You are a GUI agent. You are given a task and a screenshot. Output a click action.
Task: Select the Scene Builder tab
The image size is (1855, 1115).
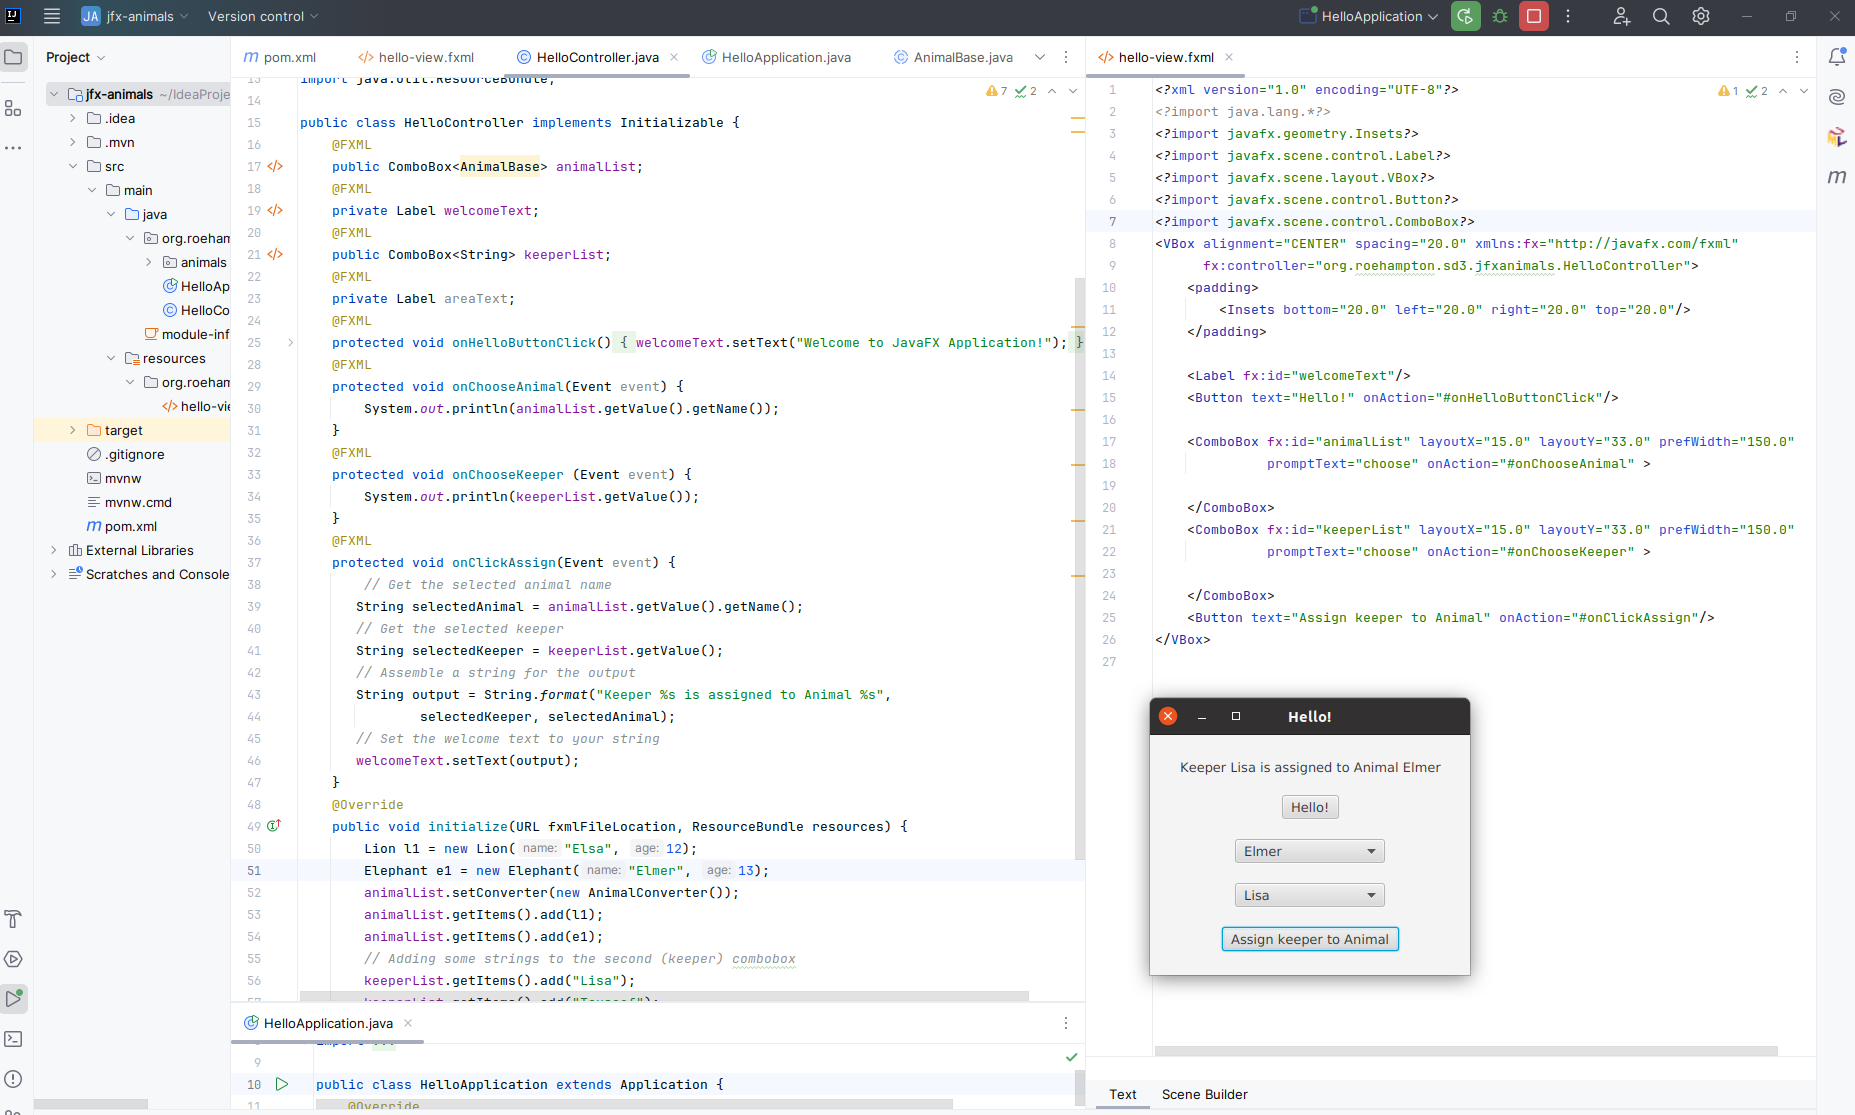coord(1204,1094)
